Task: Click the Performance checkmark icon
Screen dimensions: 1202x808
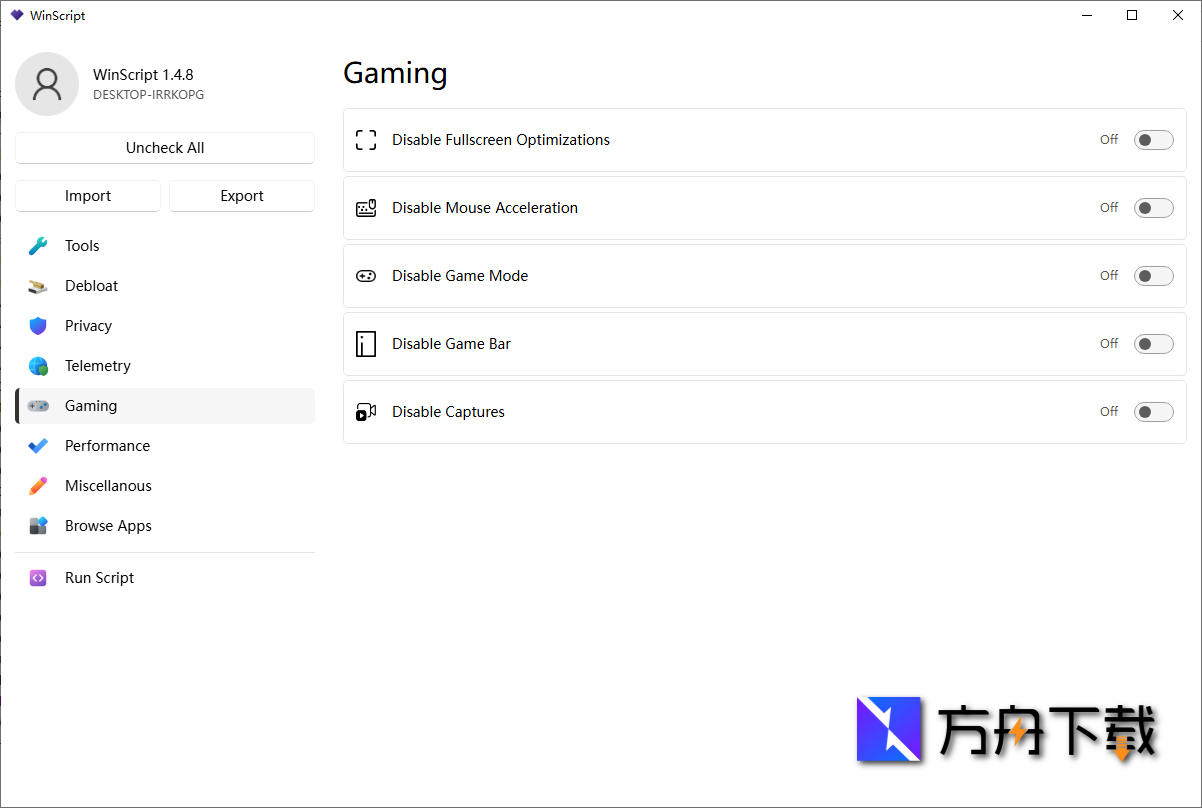Action: click(x=38, y=446)
